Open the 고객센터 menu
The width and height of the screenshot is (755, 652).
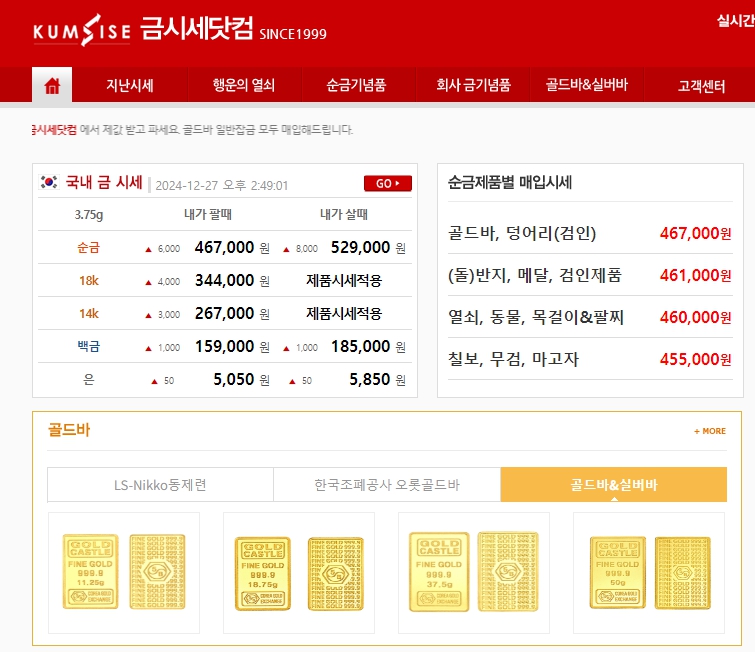(701, 86)
